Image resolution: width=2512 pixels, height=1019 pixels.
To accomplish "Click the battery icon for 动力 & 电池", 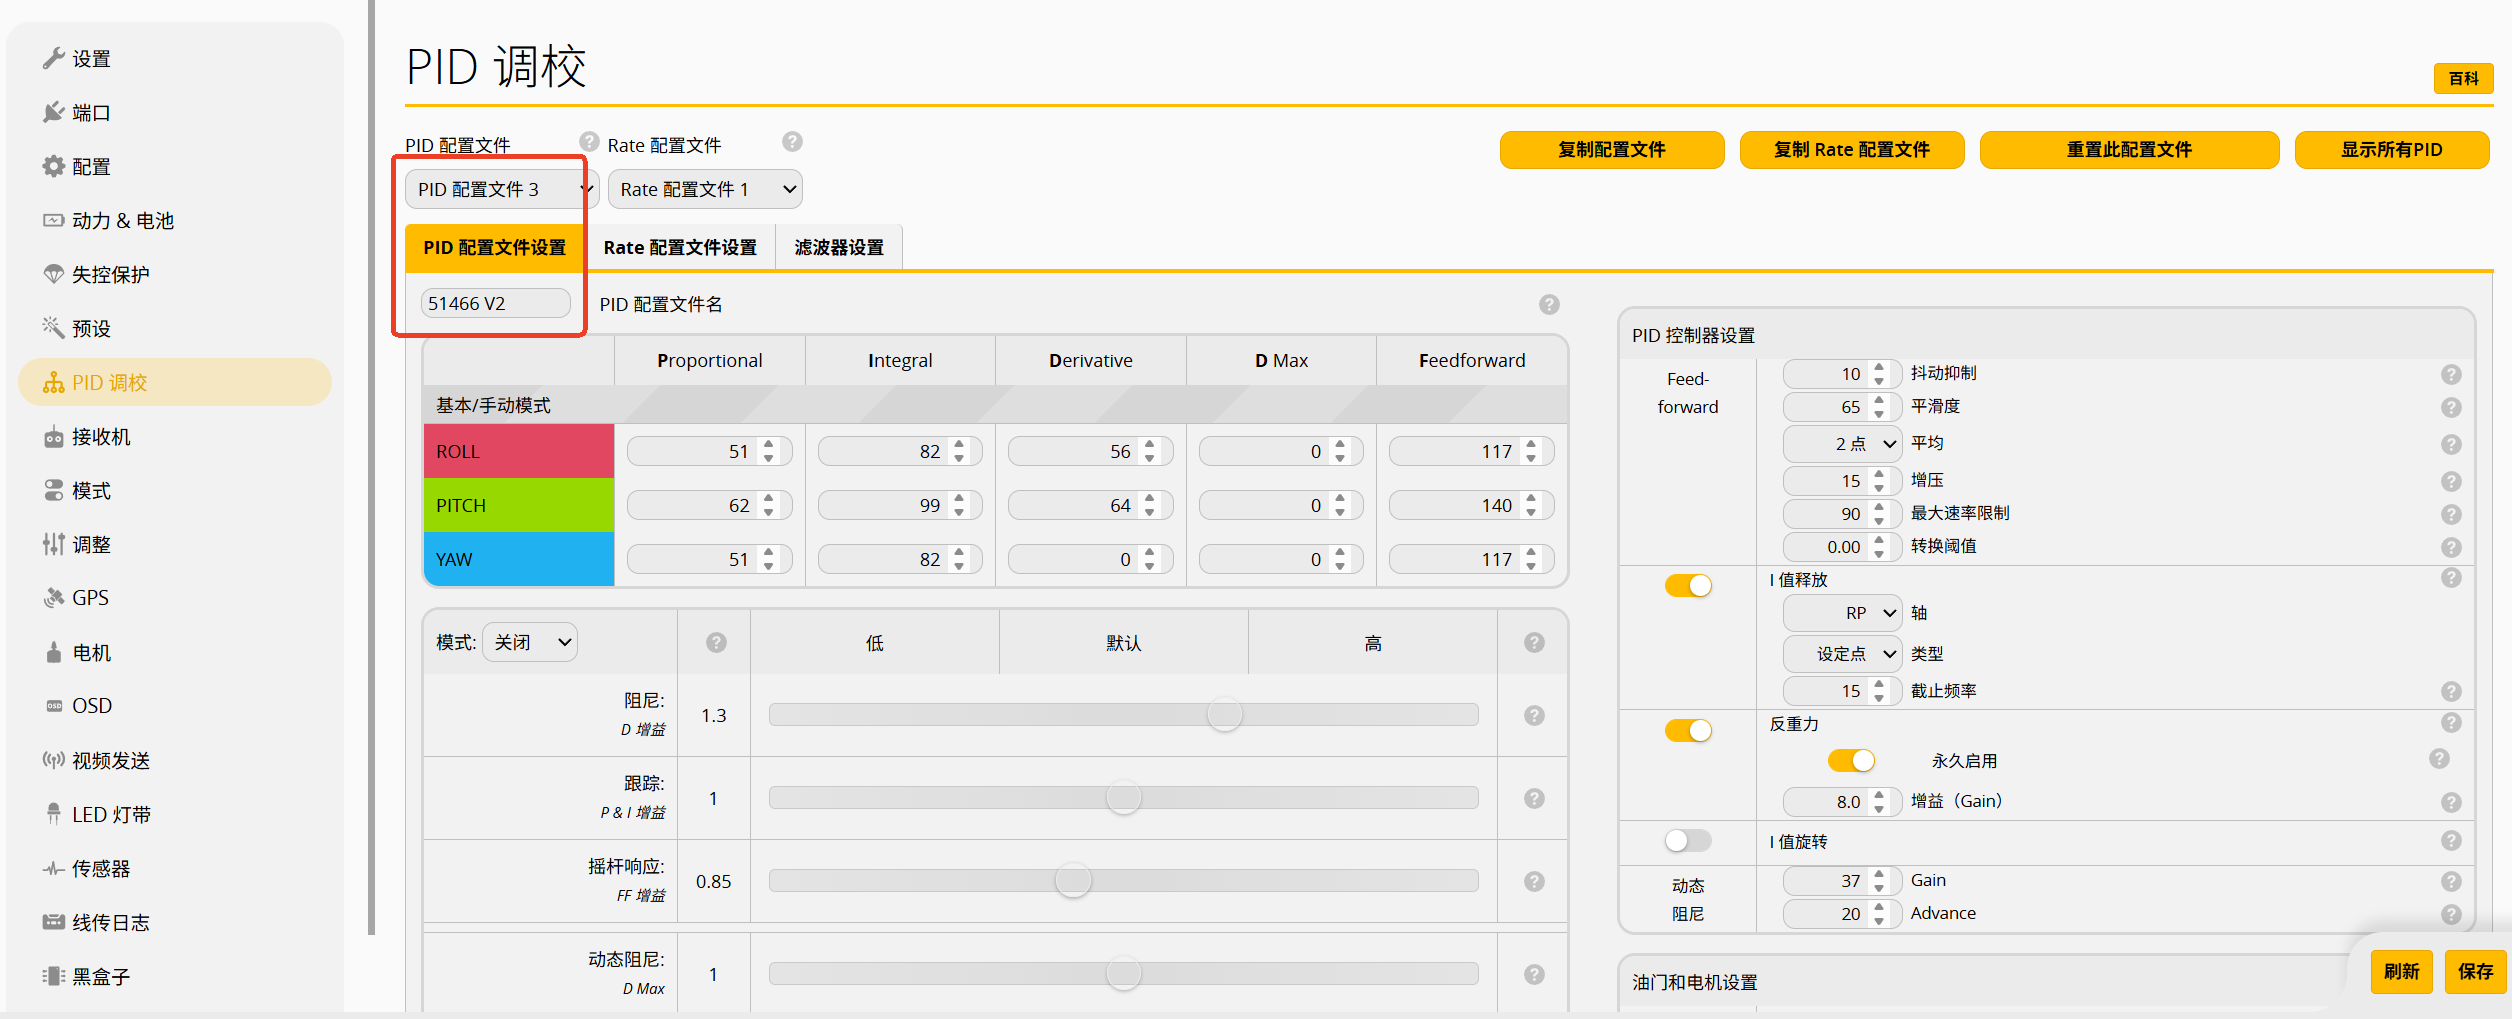I will [x=53, y=221].
